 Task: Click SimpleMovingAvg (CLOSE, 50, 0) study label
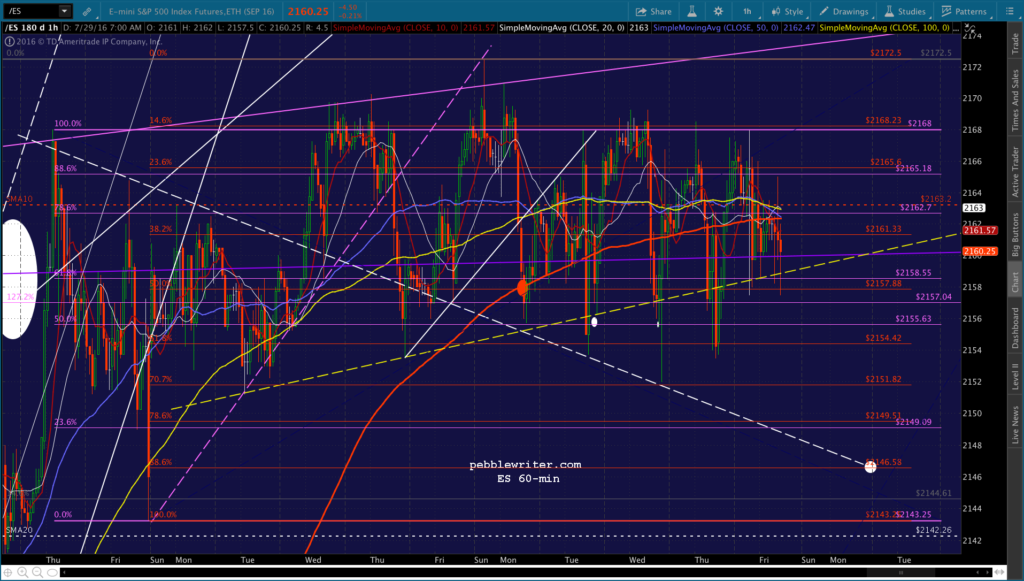[x=716, y=28]
